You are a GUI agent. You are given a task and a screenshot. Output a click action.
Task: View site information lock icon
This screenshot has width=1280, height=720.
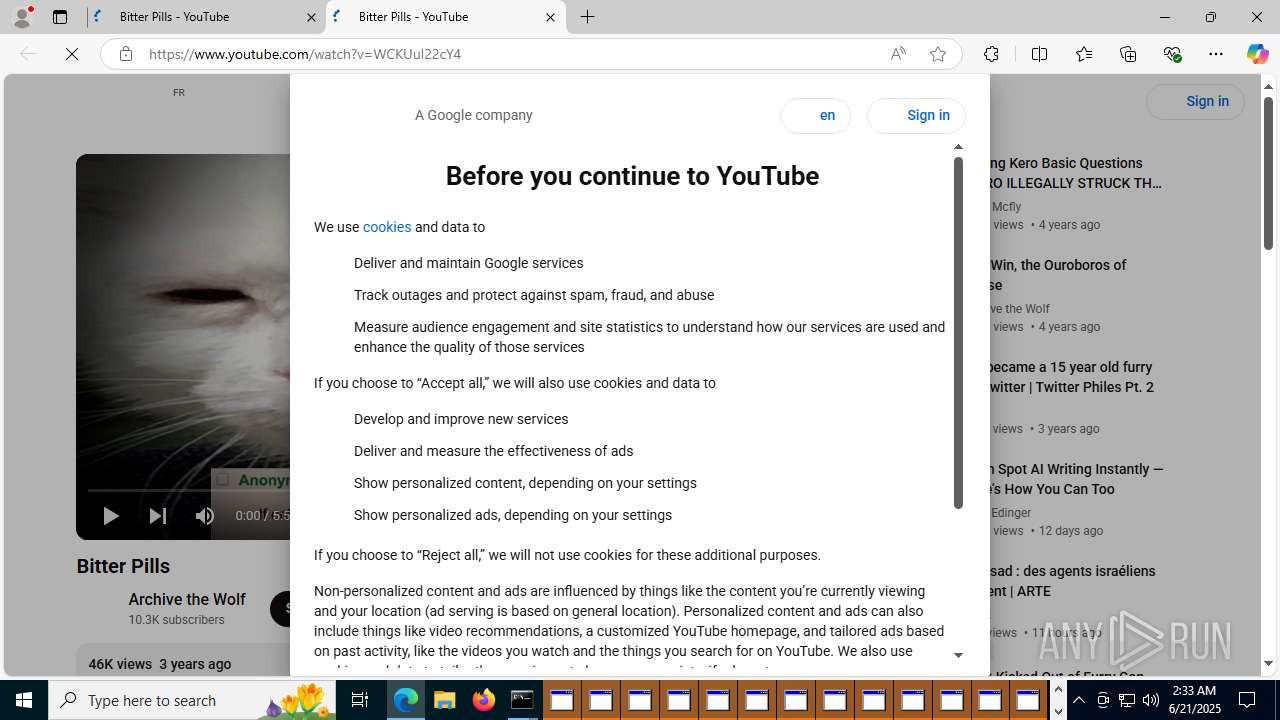point(126,54)
